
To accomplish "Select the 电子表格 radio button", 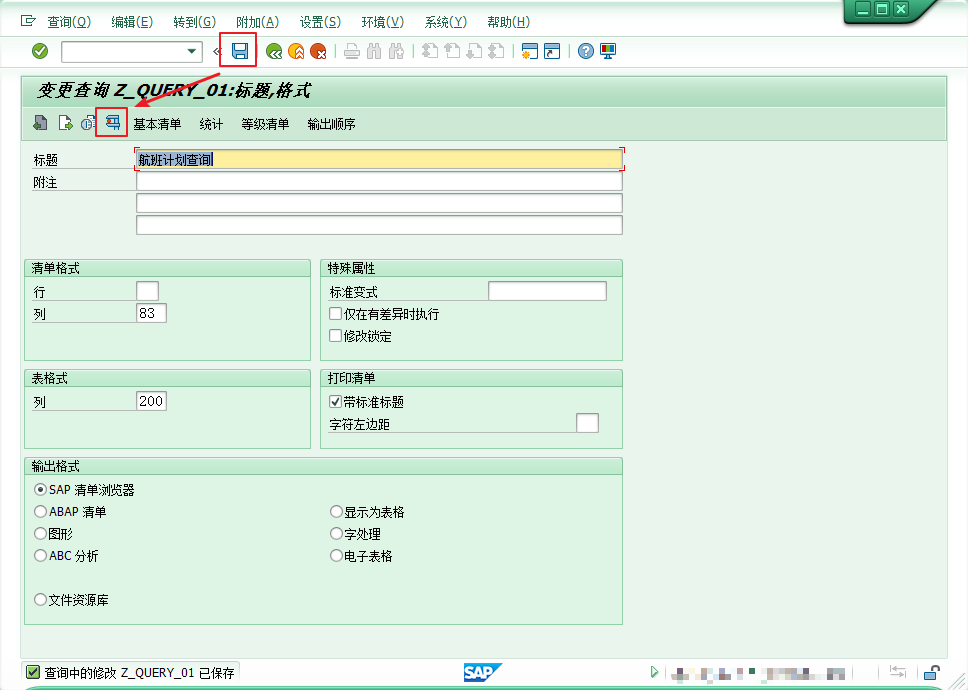I will (336, 555).
